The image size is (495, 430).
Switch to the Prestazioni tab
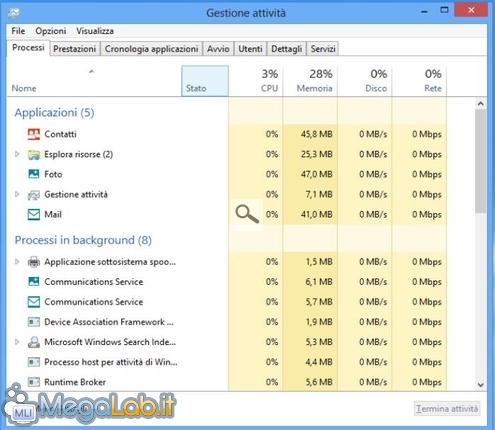(75, 49)
